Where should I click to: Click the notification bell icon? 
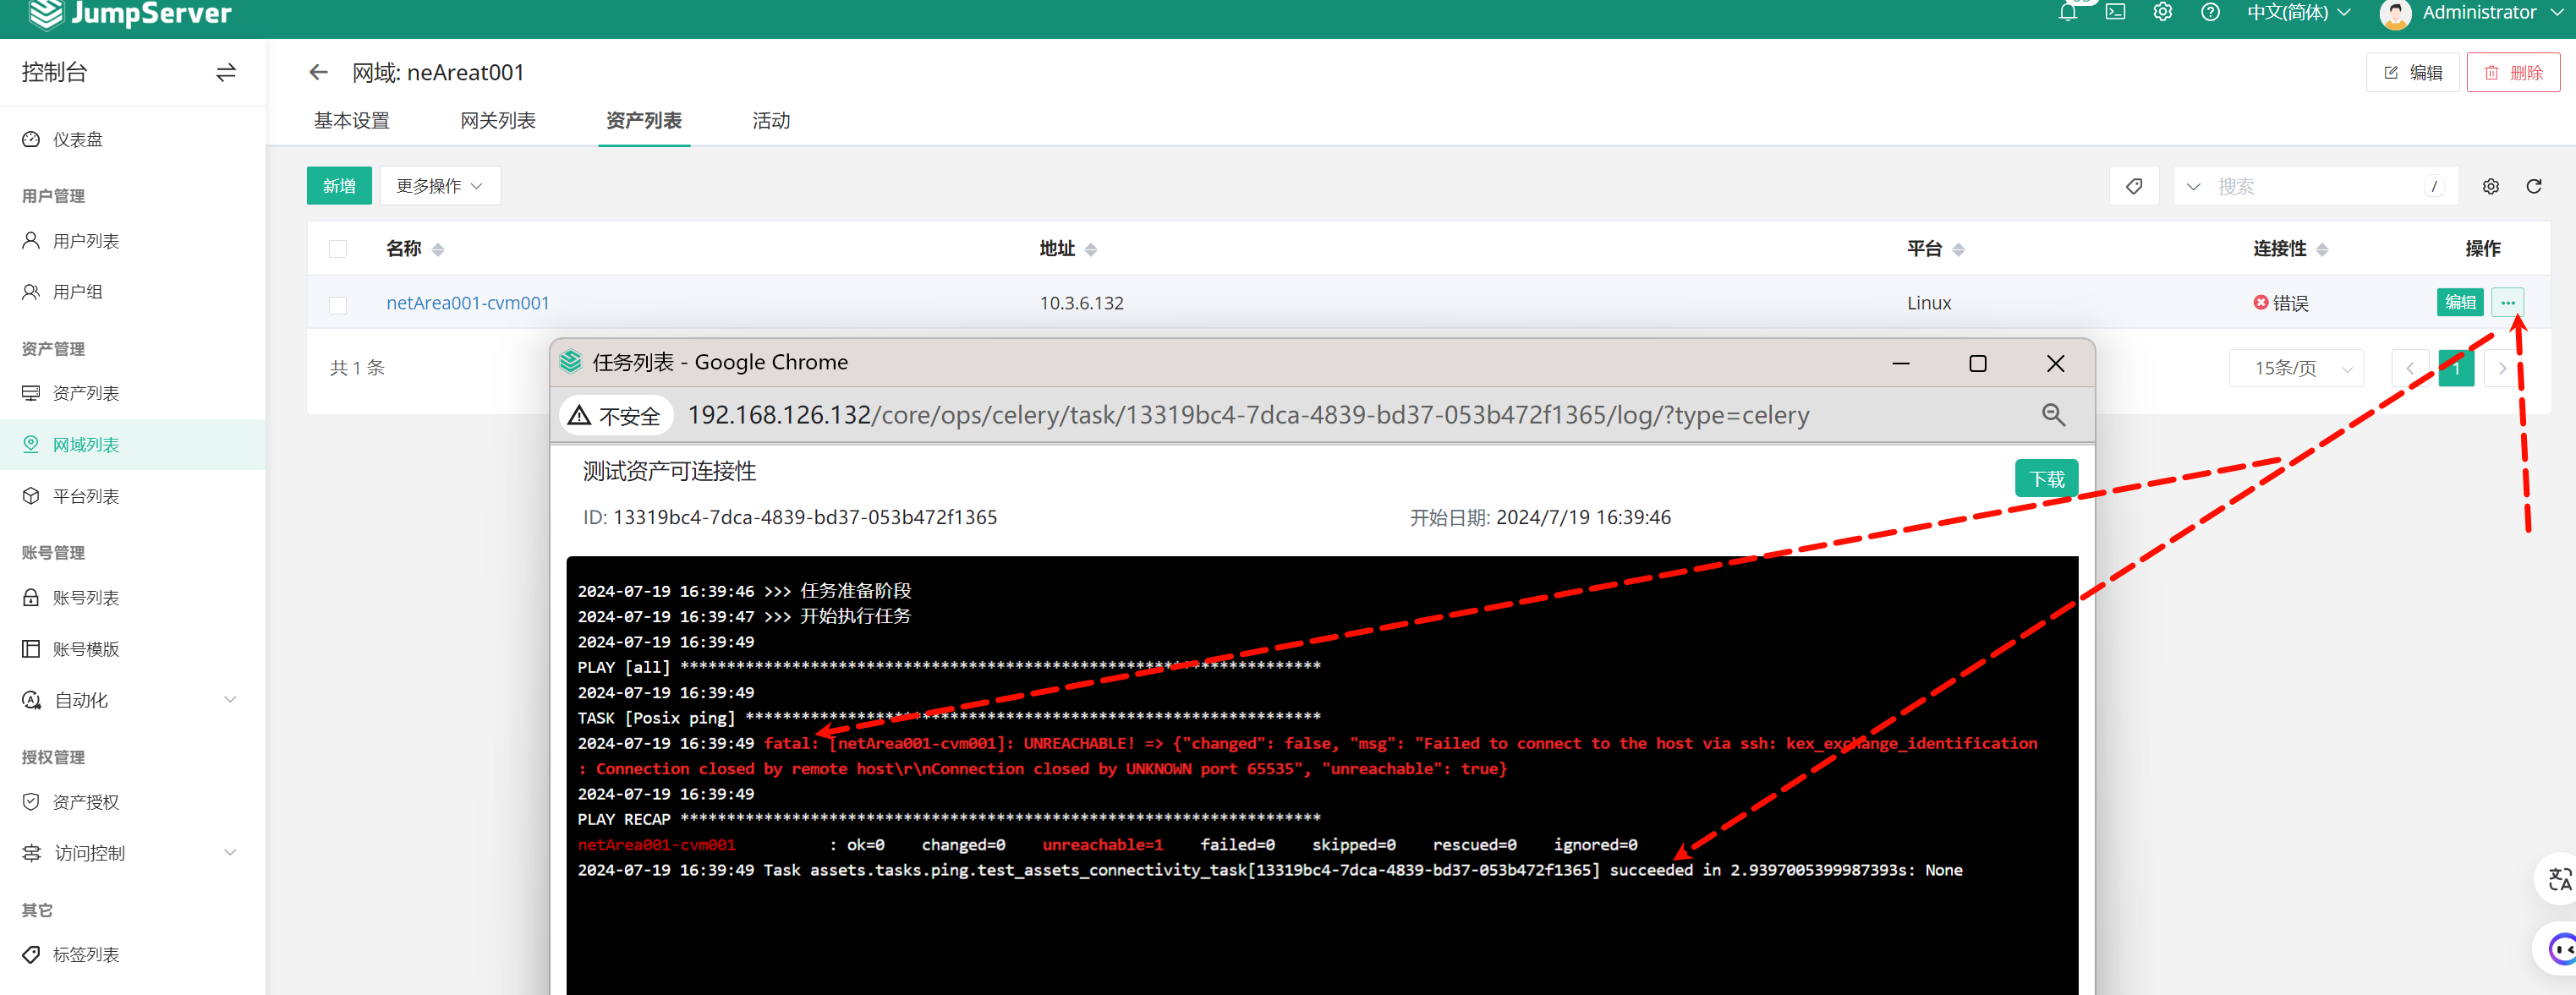(x=2068, y=13)
